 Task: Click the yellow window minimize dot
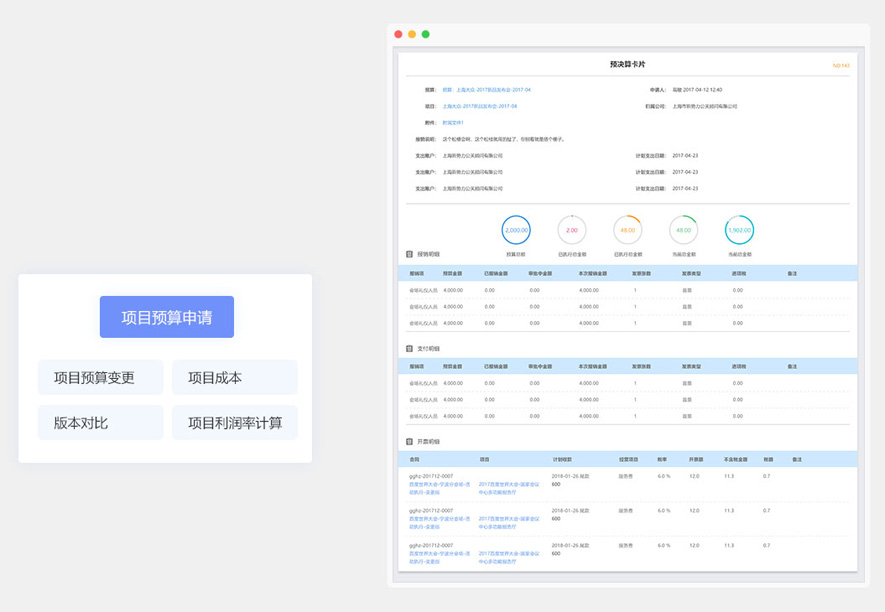pos(412,34)
